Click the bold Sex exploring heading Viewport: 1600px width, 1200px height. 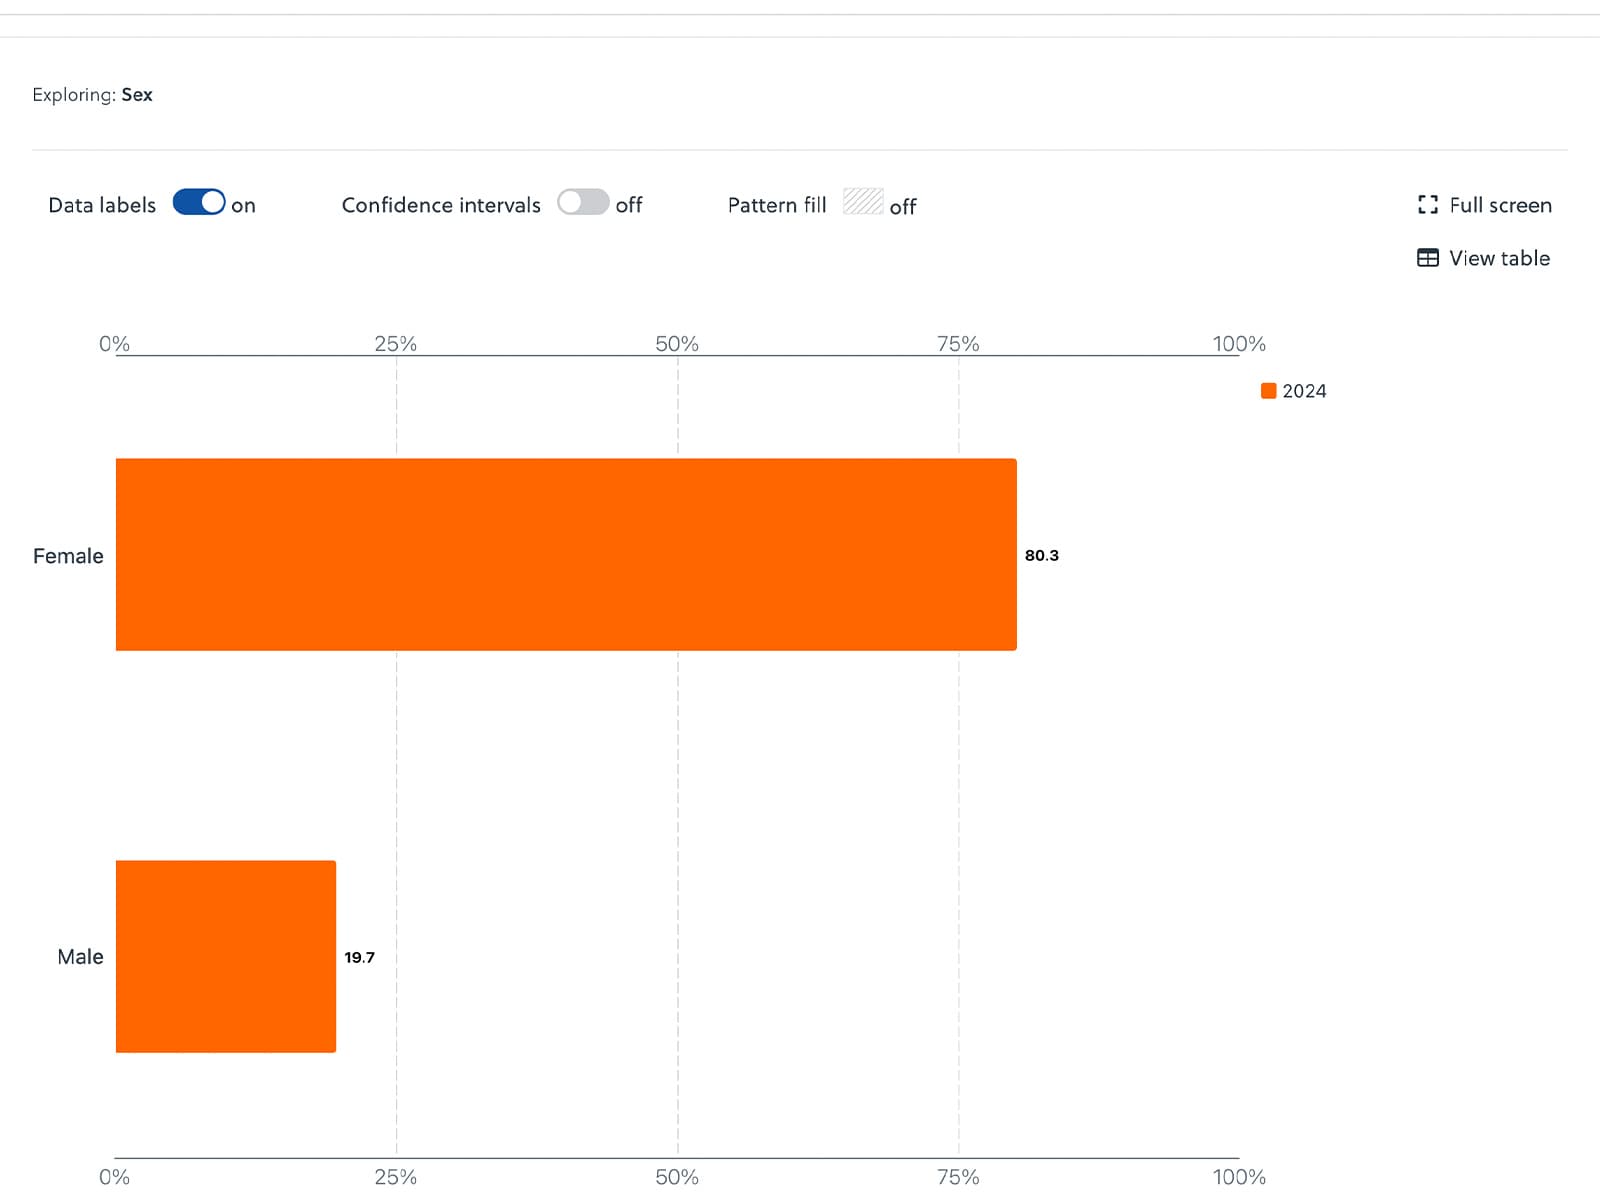(137, 95)
